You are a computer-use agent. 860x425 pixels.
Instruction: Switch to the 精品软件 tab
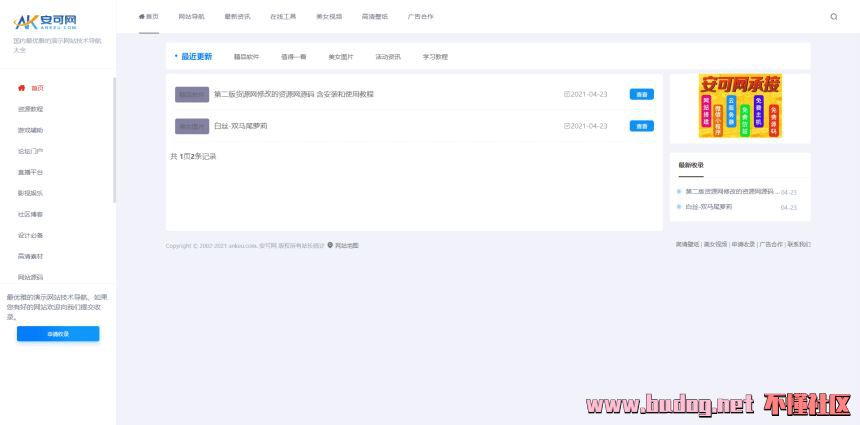[247, 56]
